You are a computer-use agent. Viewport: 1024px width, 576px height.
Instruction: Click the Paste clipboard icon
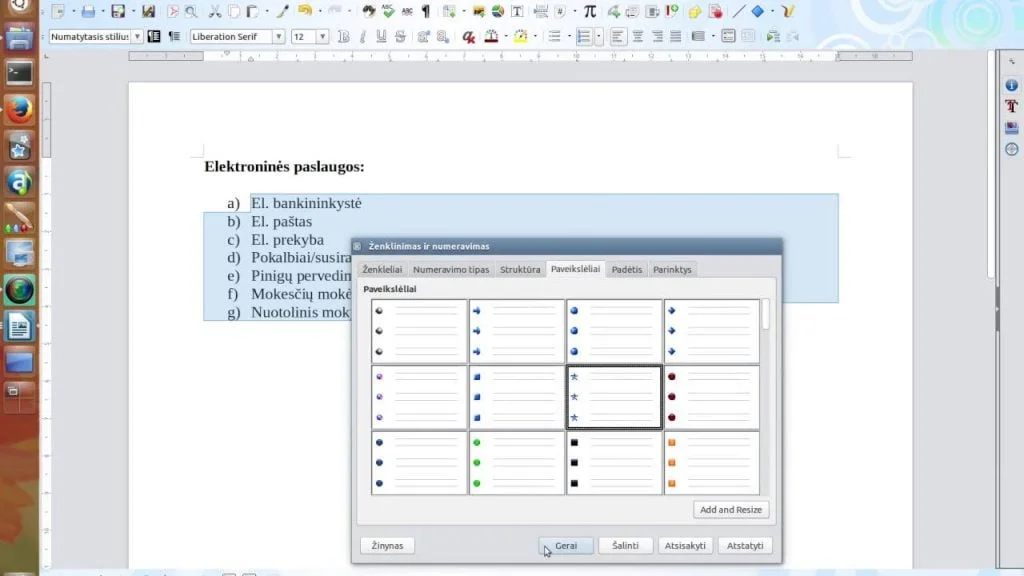[x=251, y=12]
